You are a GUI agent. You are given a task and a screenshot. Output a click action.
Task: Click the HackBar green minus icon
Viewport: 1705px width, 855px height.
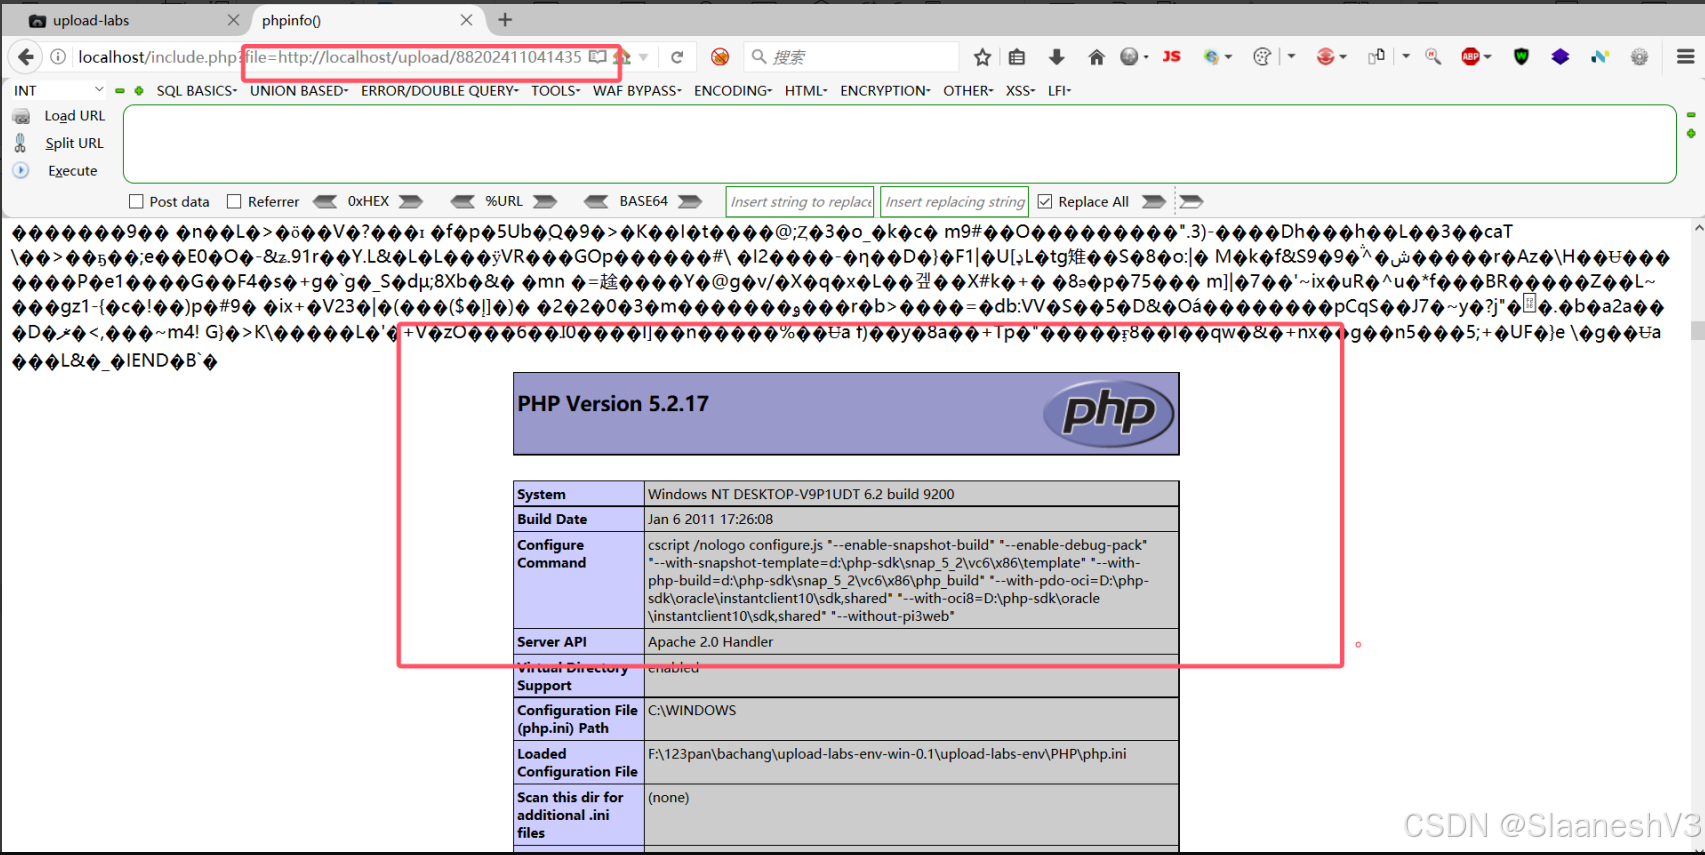click(120, 91)
